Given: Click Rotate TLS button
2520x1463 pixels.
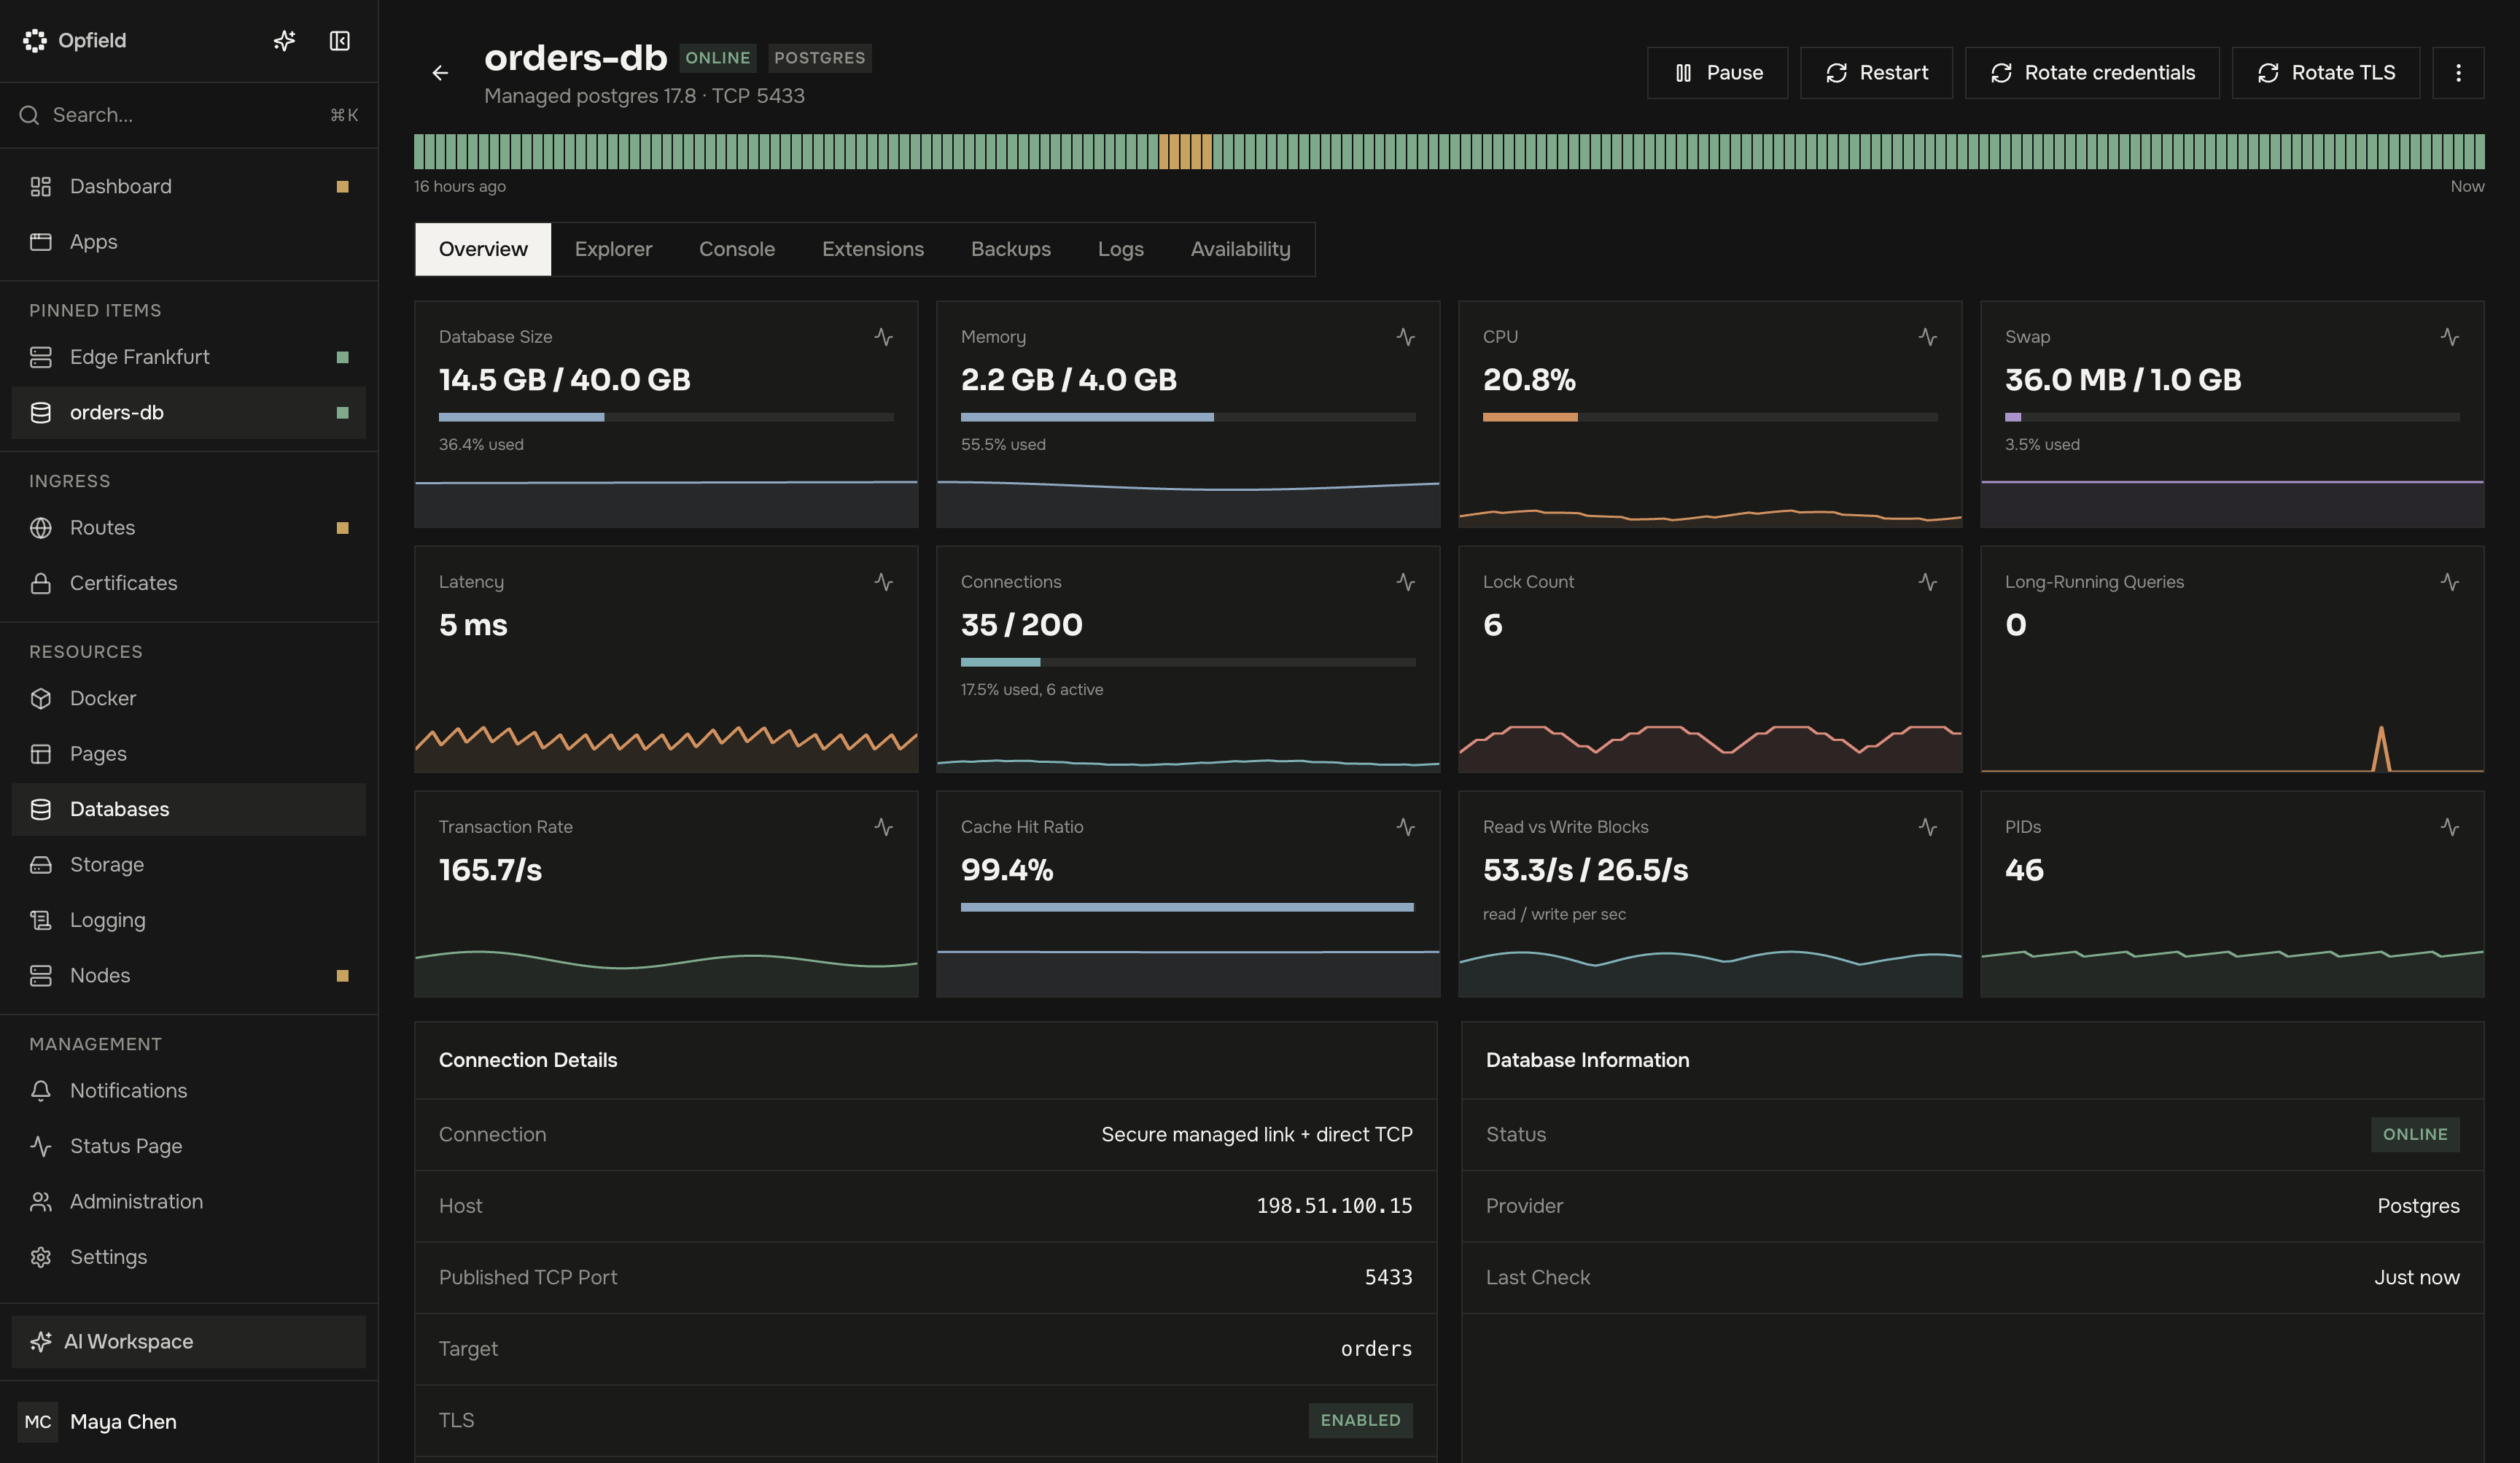Looking at the screenshot, I should pos(2325,72).
